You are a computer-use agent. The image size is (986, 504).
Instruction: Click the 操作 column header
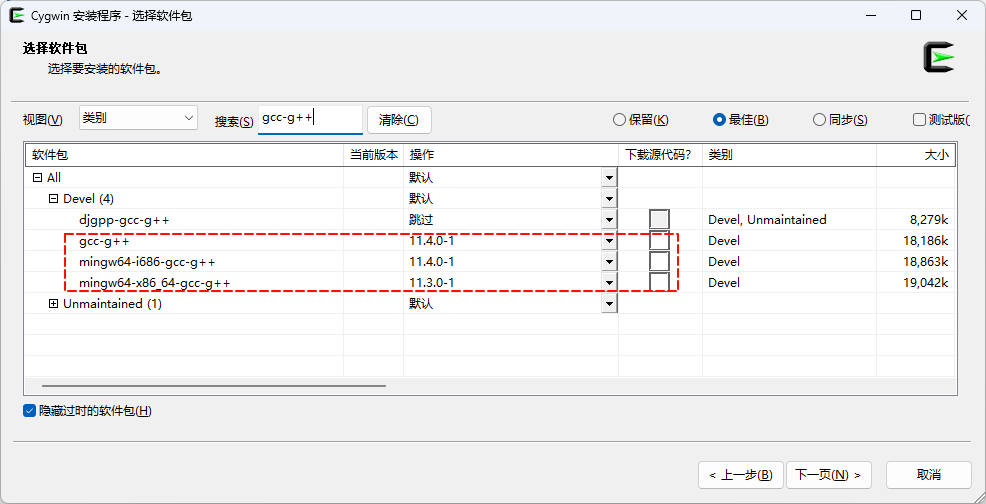point(511,155)
